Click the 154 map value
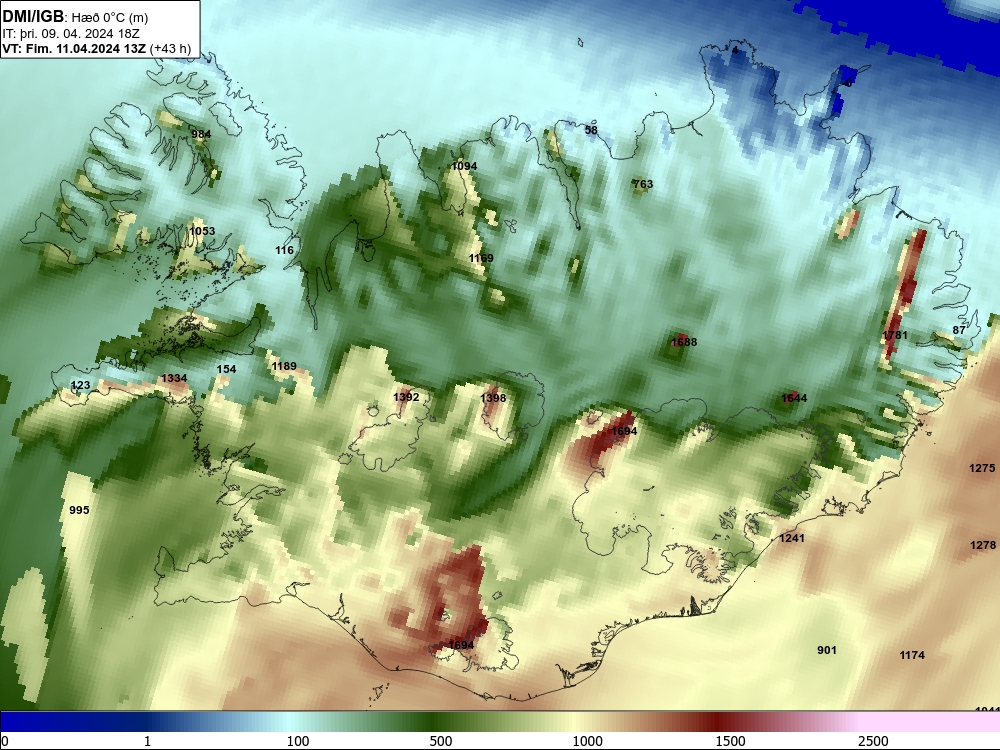 226,369
